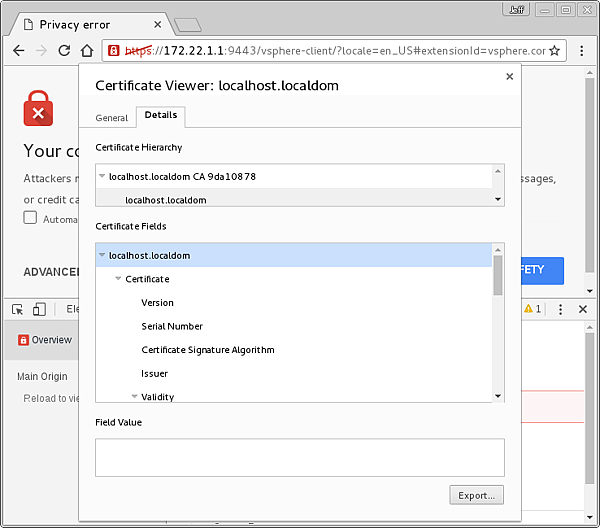Click the Jeff profile button
This screenshot has height=528, width=600.
(x=516, y=10)
